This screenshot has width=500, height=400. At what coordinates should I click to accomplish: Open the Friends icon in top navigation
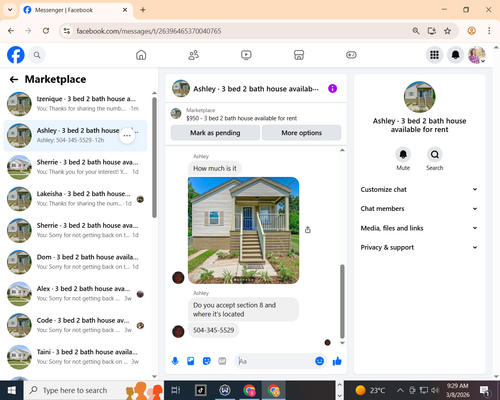(194, 55)
